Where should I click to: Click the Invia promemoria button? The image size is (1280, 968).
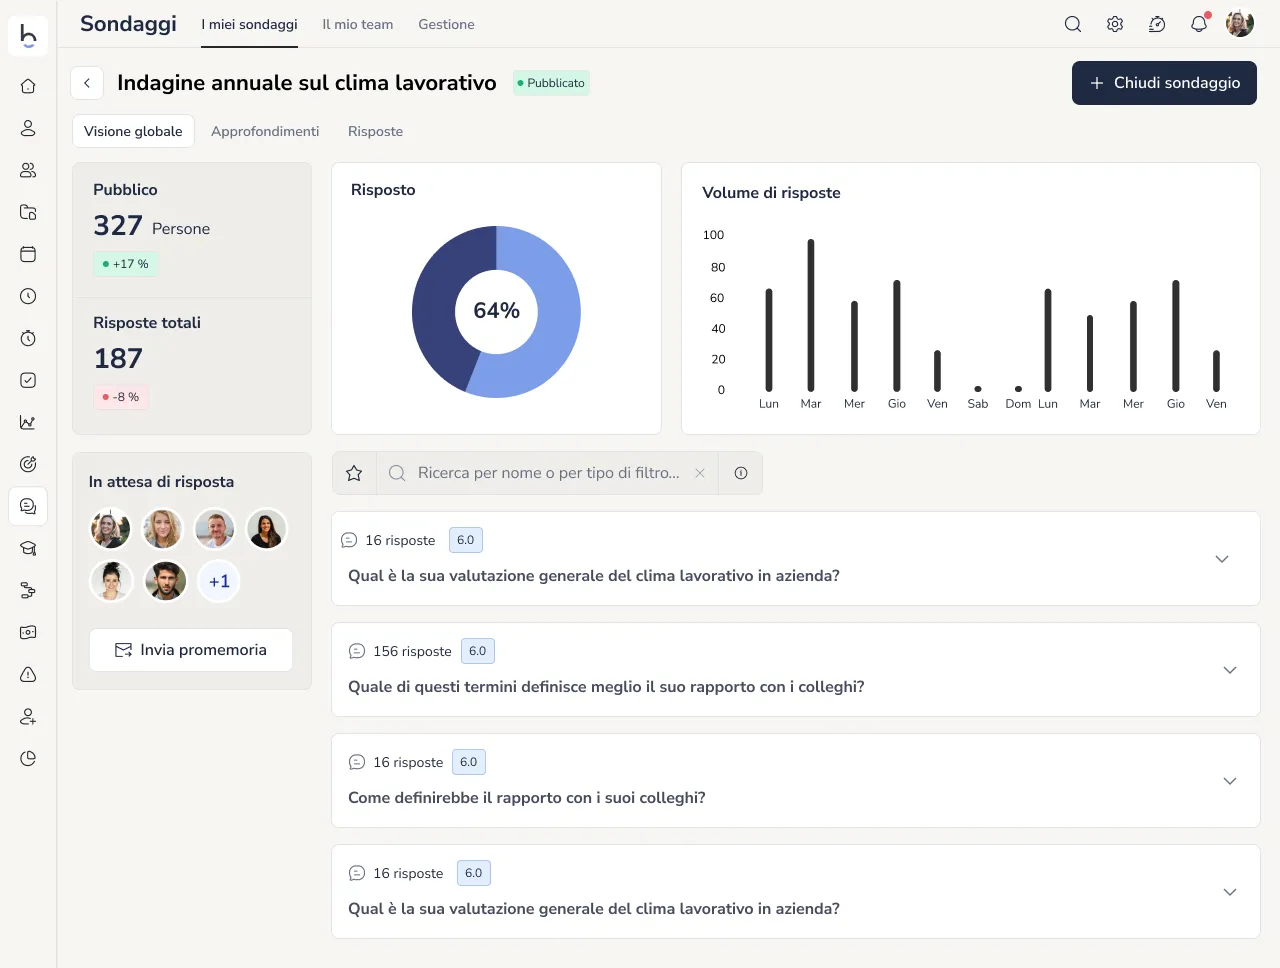[191, 650]
